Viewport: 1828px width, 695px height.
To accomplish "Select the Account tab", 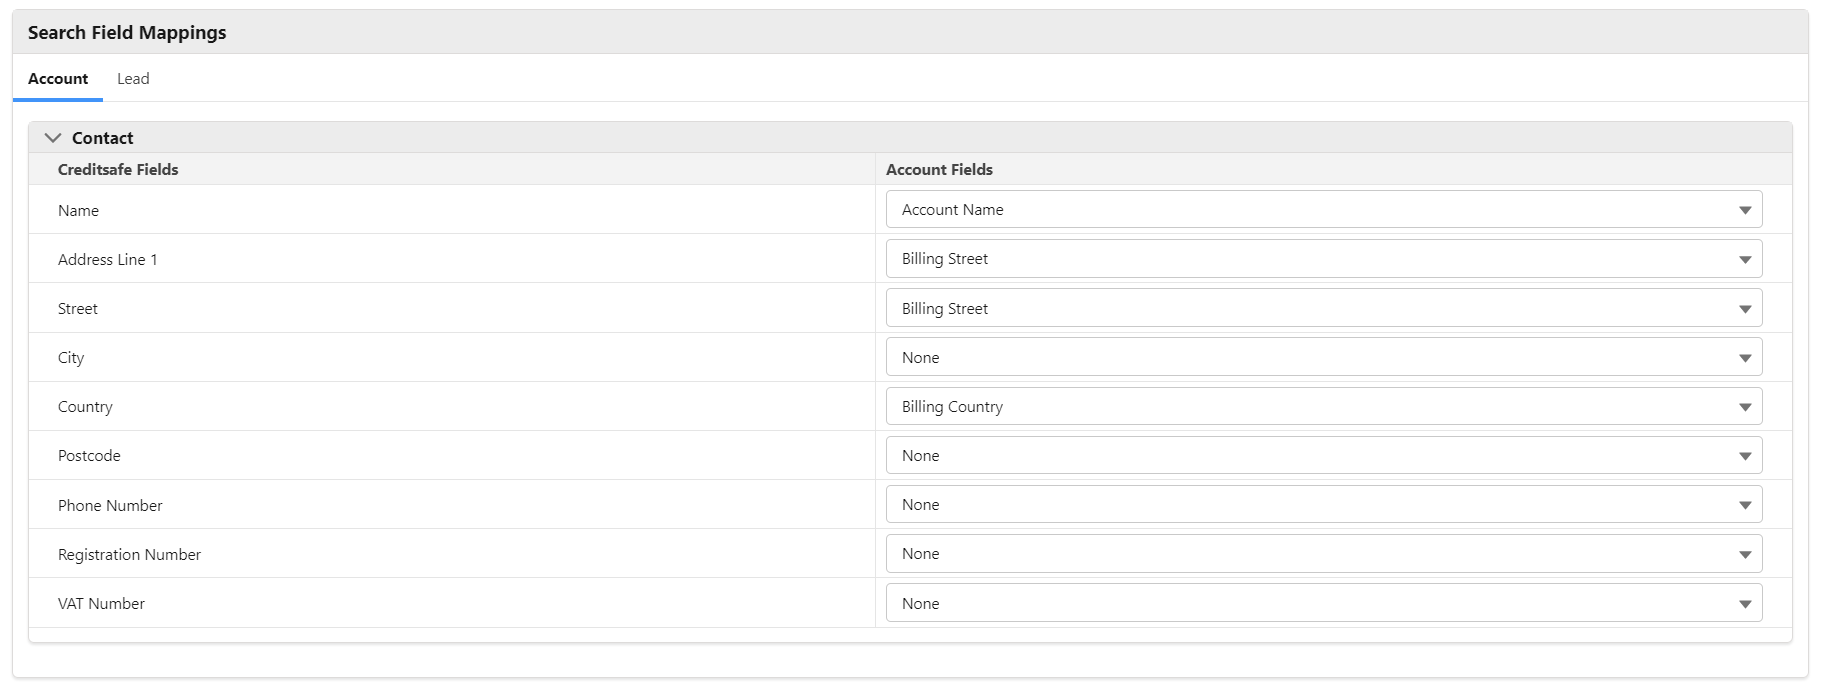I will point(58,79).
